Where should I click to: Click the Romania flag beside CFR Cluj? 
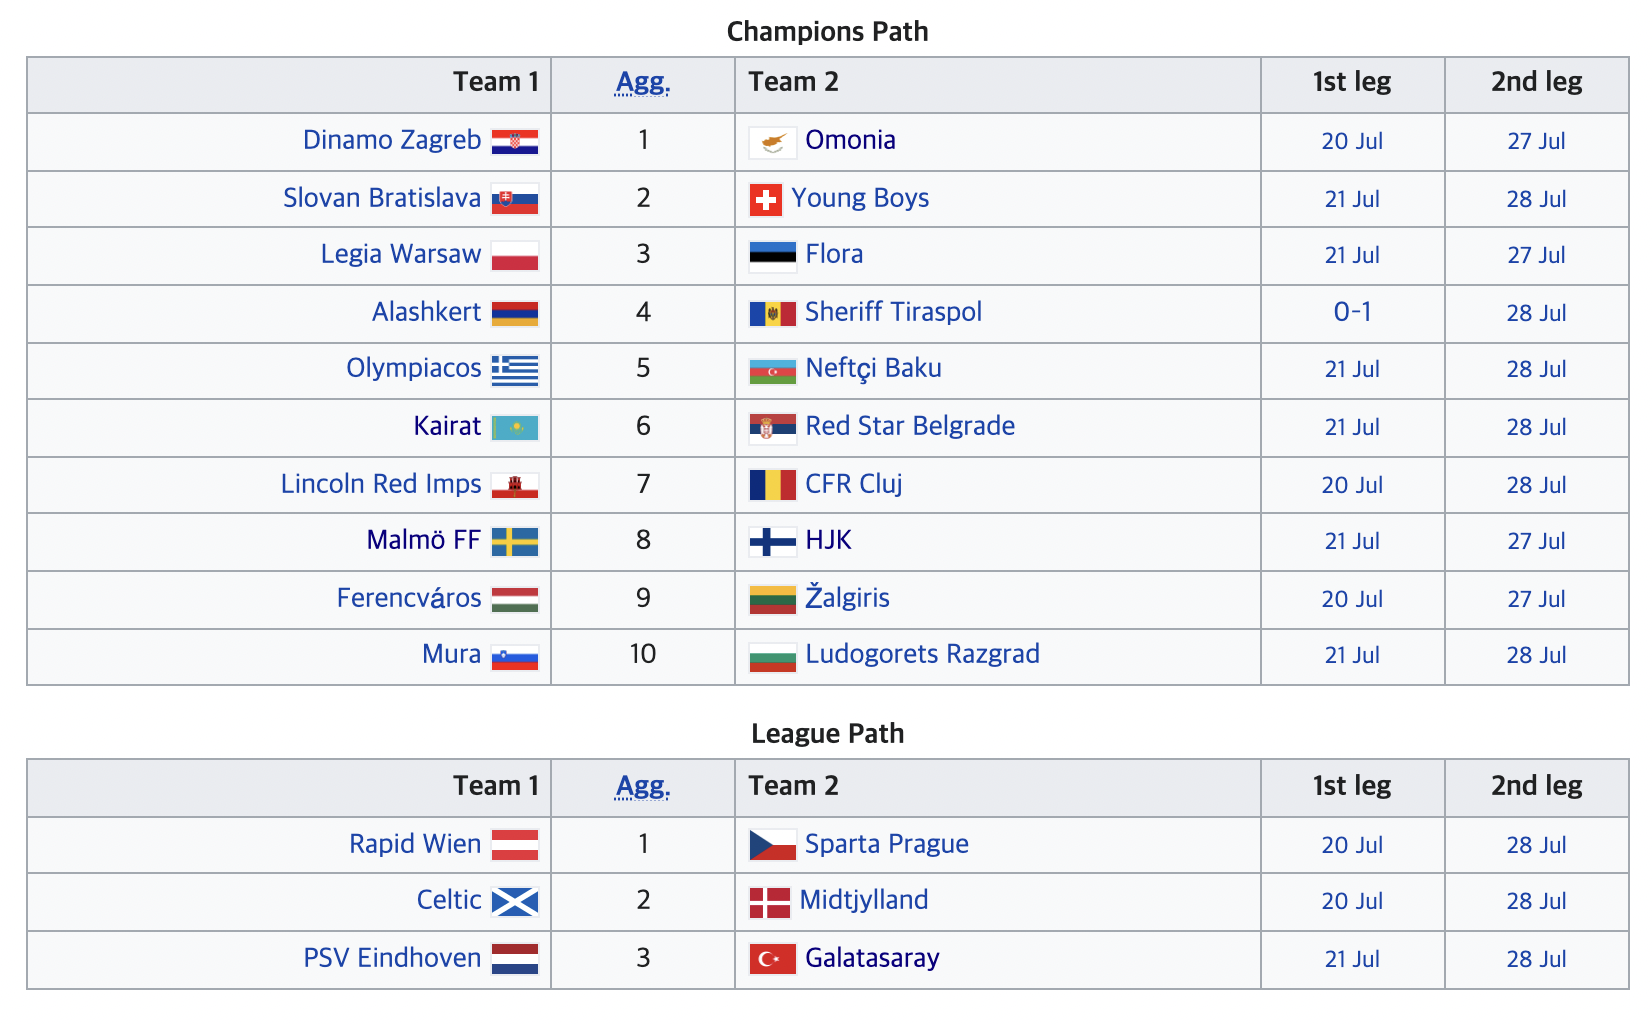pyautogui.click(x=773, y=486)
